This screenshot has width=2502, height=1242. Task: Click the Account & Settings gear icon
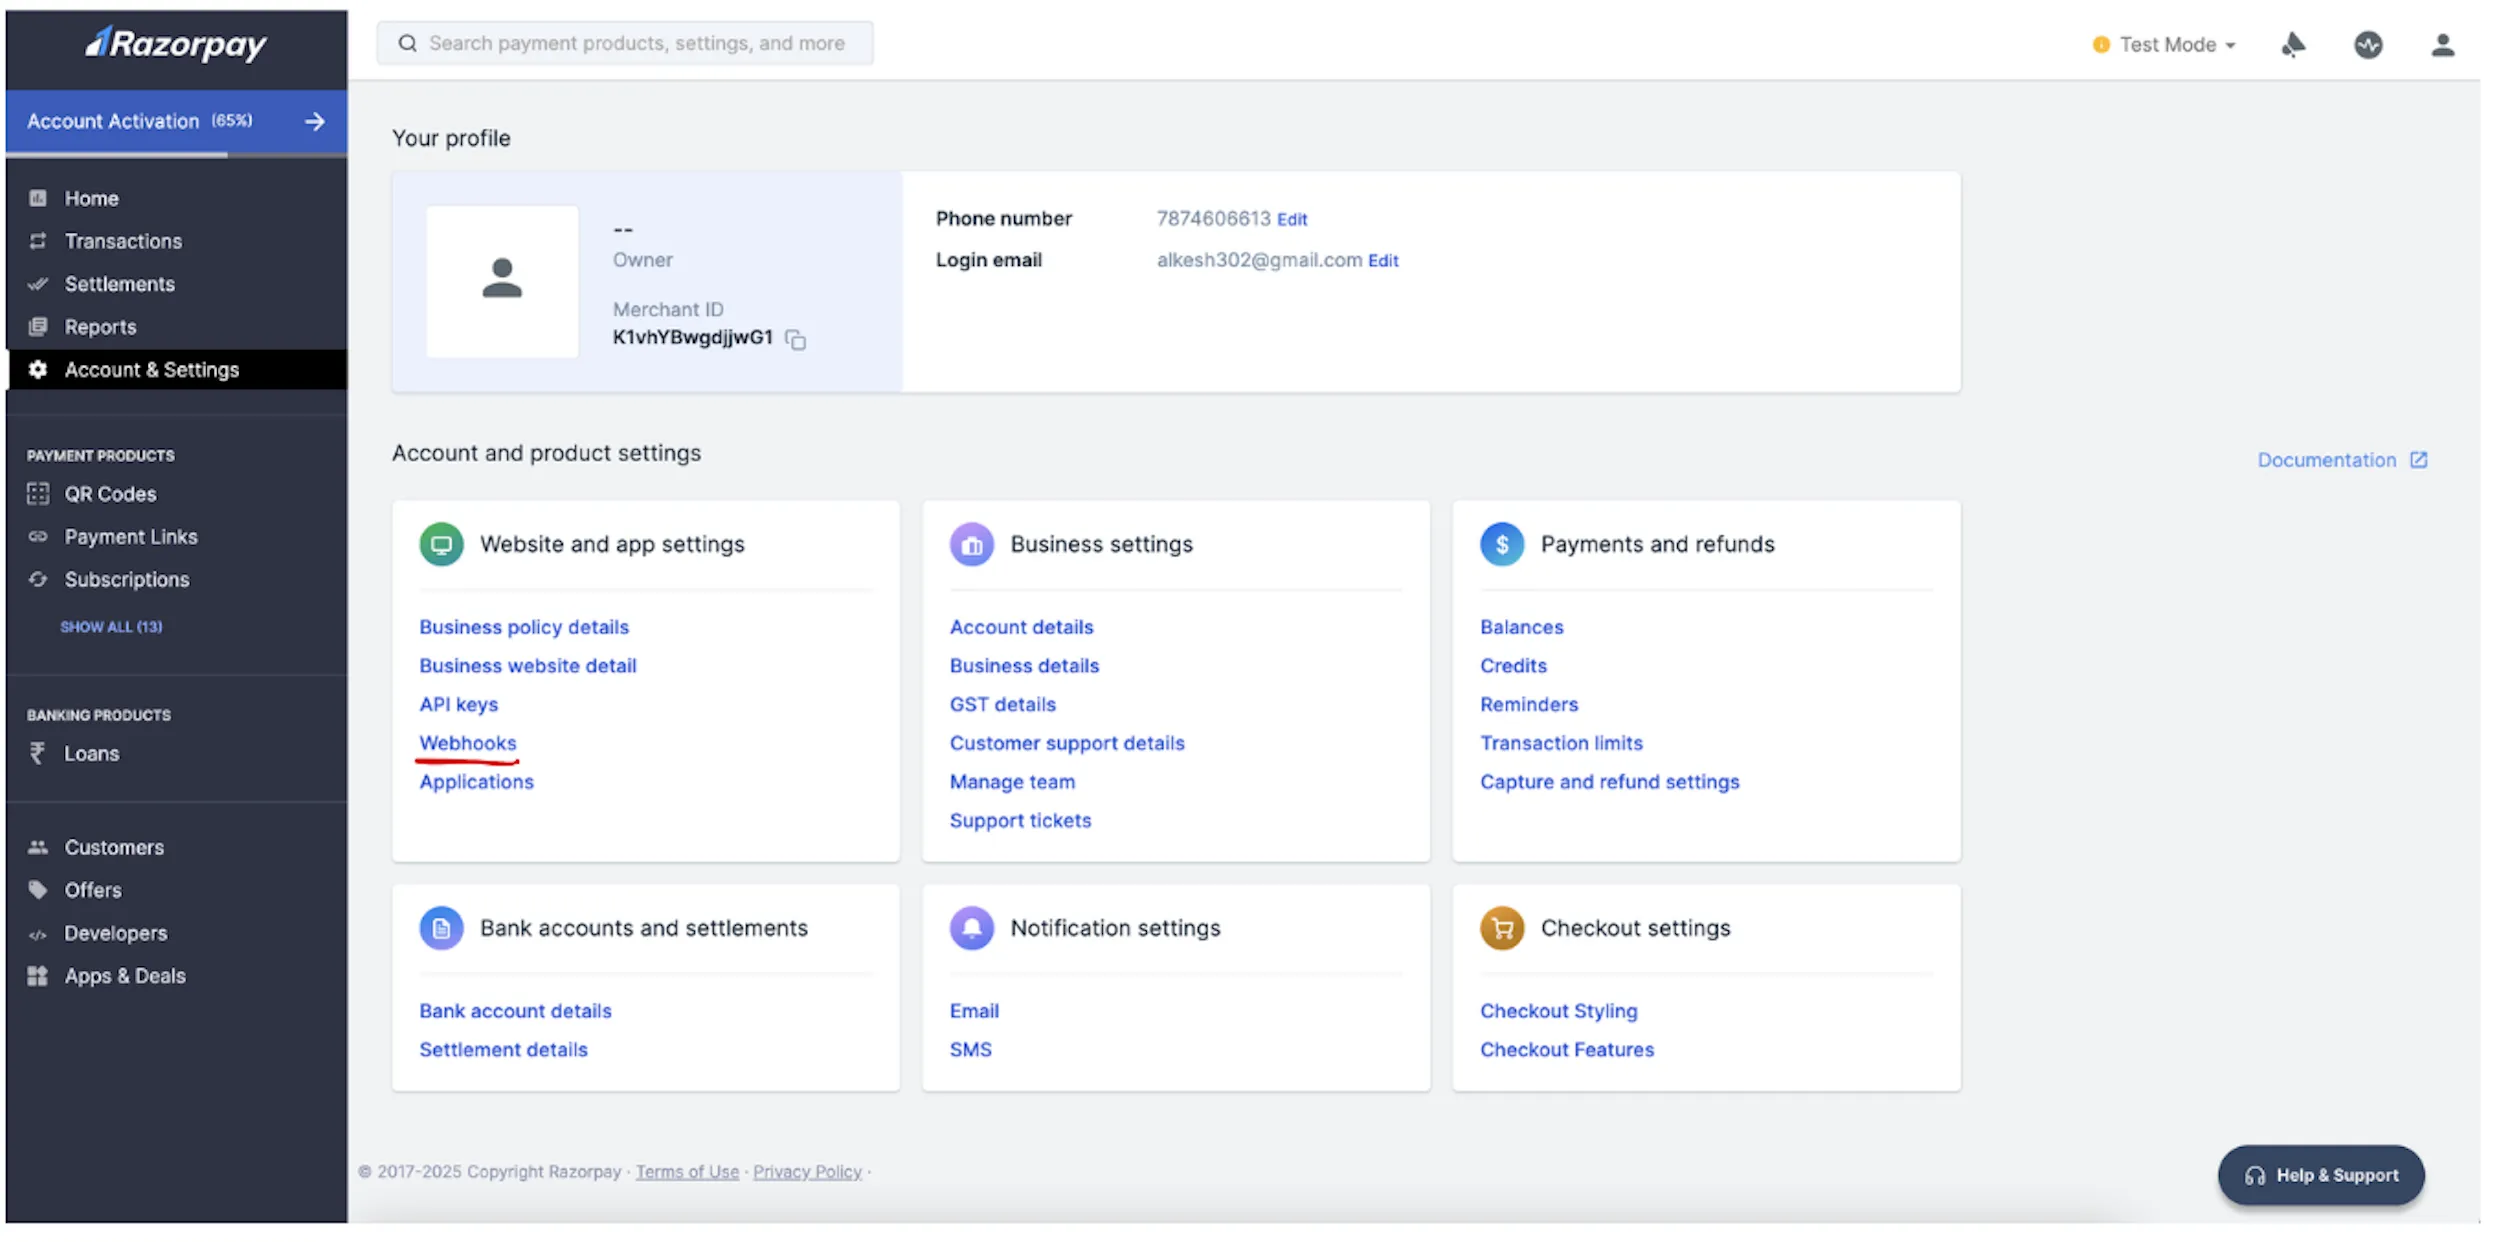38,370
